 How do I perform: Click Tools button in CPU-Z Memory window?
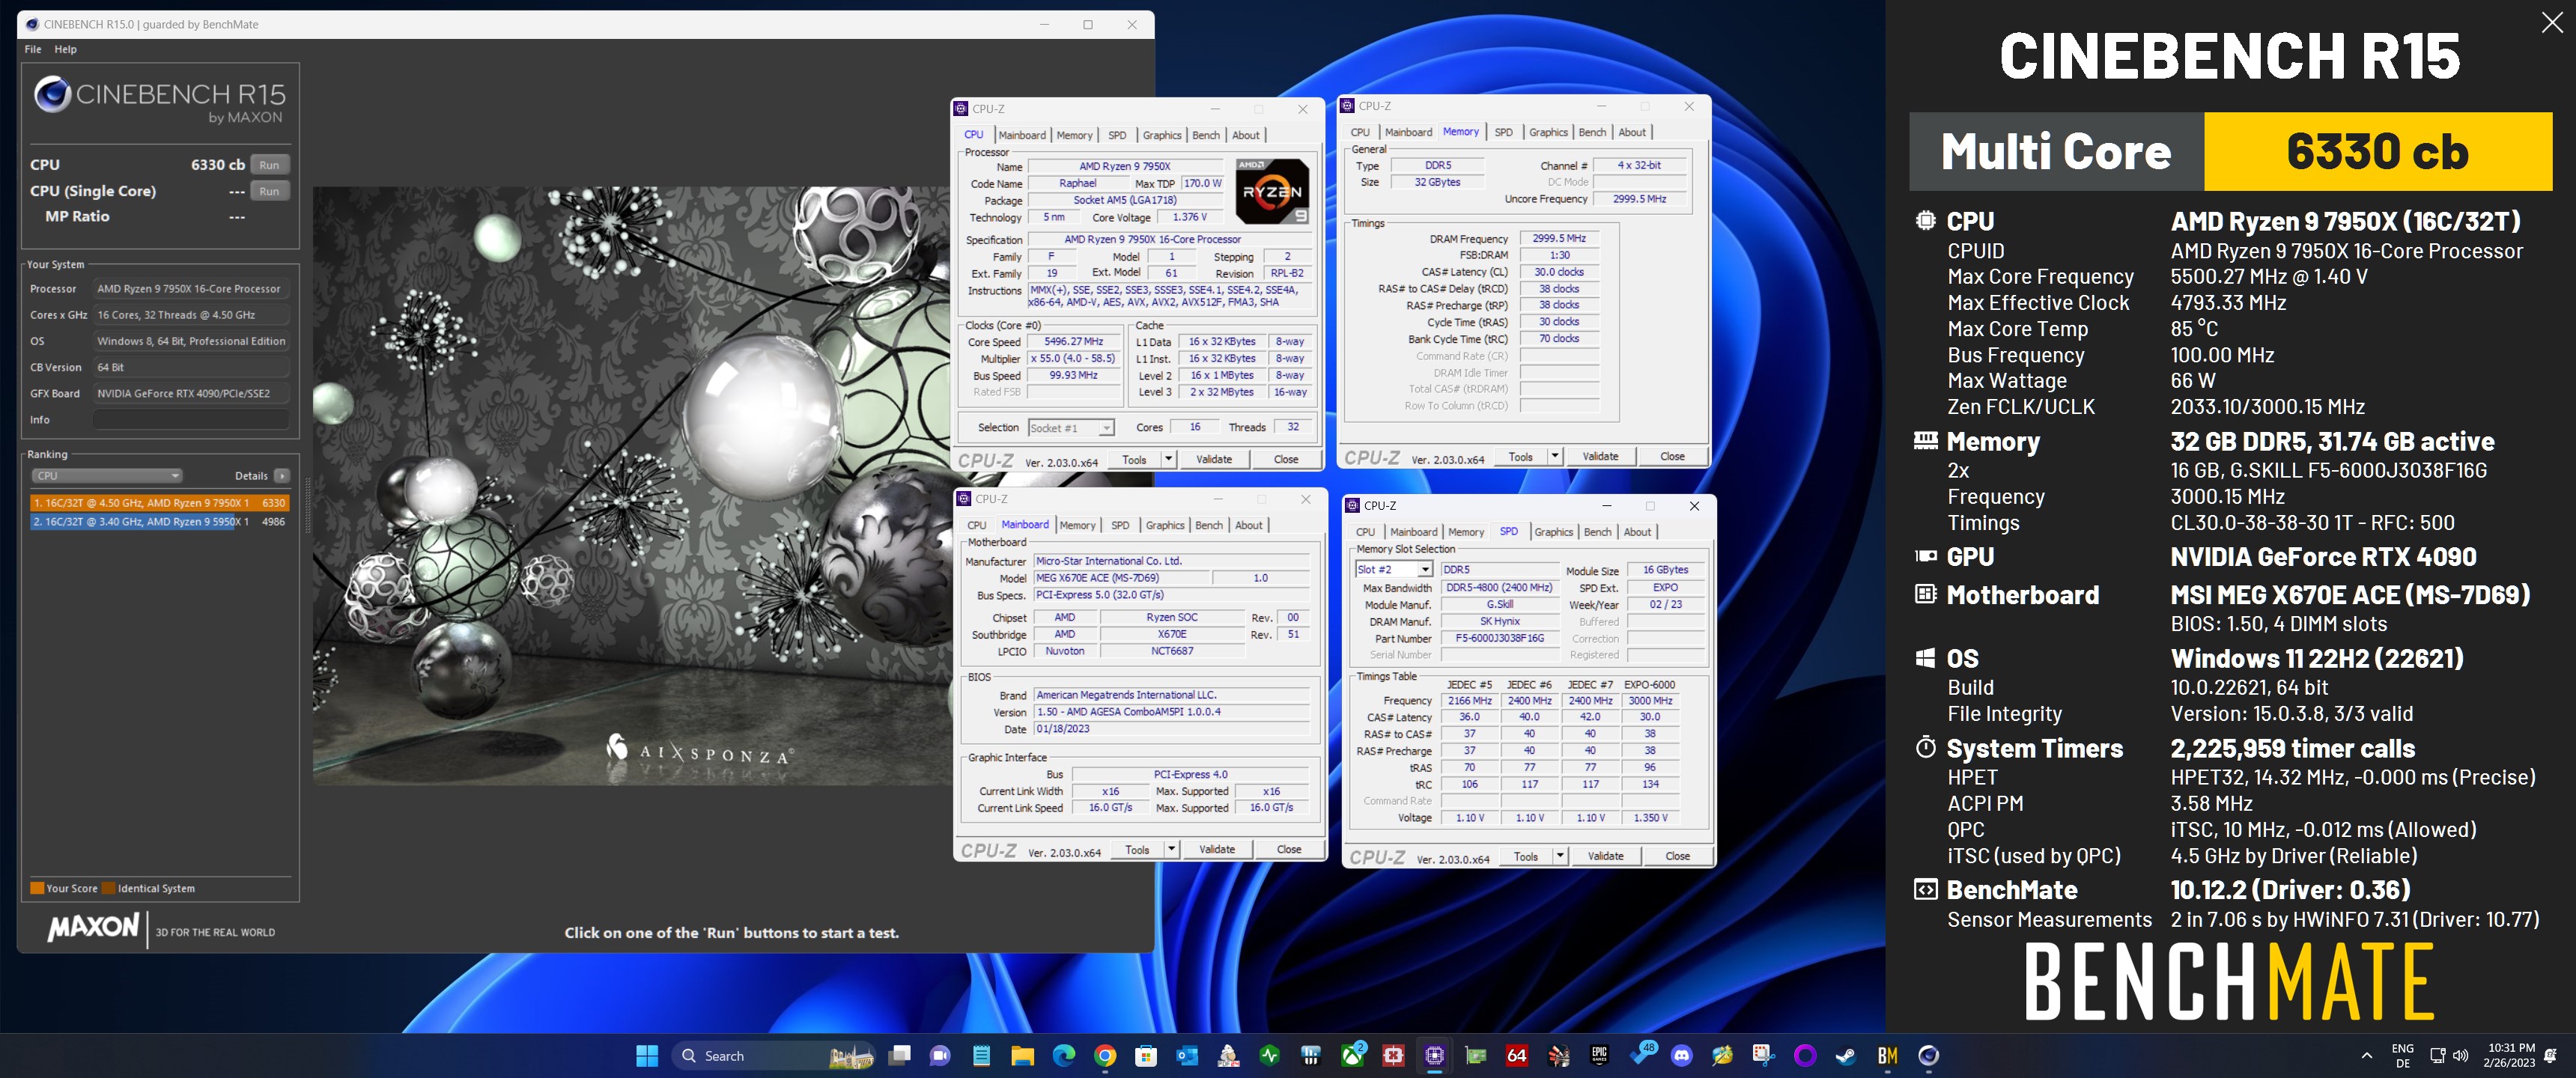click(1520, 456)
